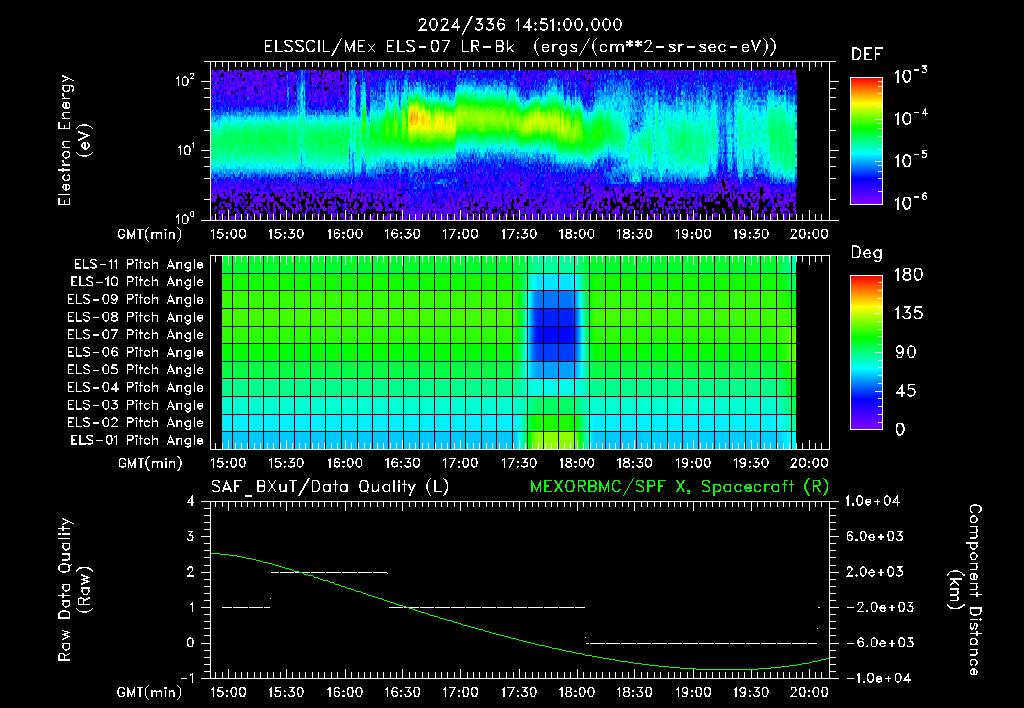Select the ELS-03 Pitch Angle row label

136,406
